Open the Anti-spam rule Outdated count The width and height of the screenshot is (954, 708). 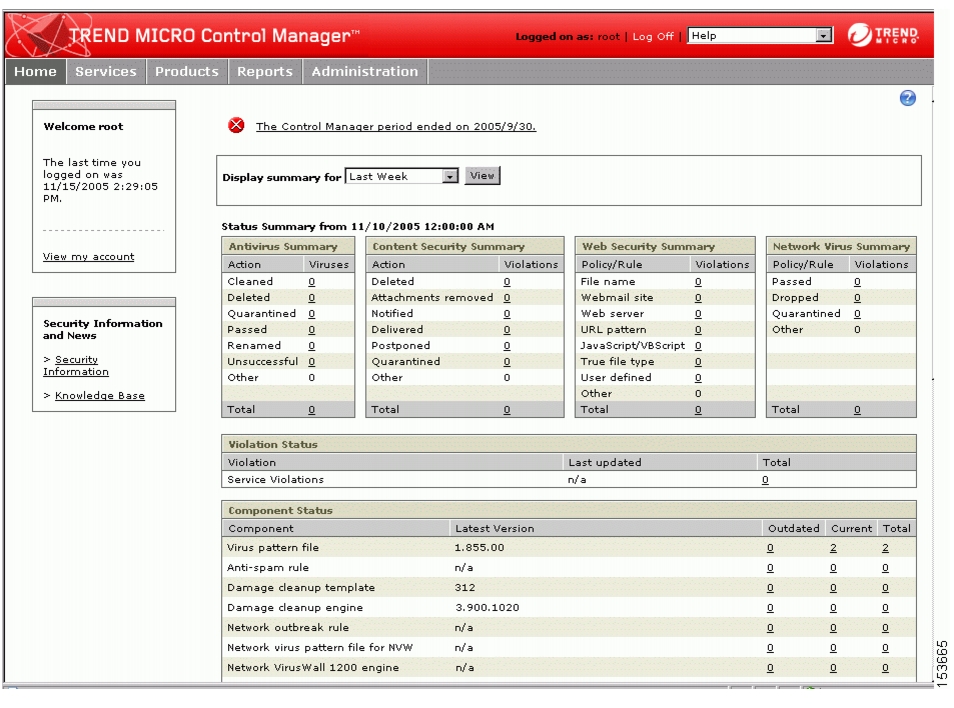(770, 568)
